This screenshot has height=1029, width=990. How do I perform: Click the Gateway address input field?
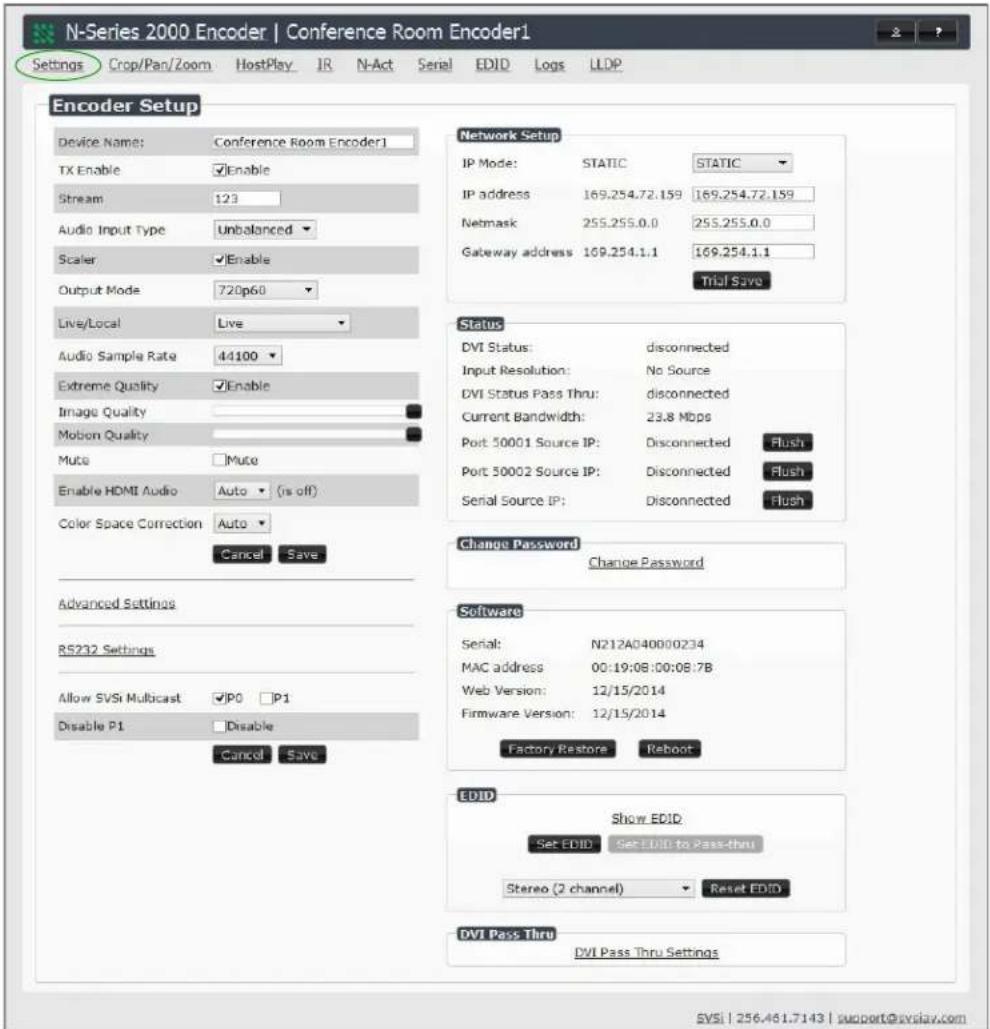pyautogui.click(x=753, y=252)
